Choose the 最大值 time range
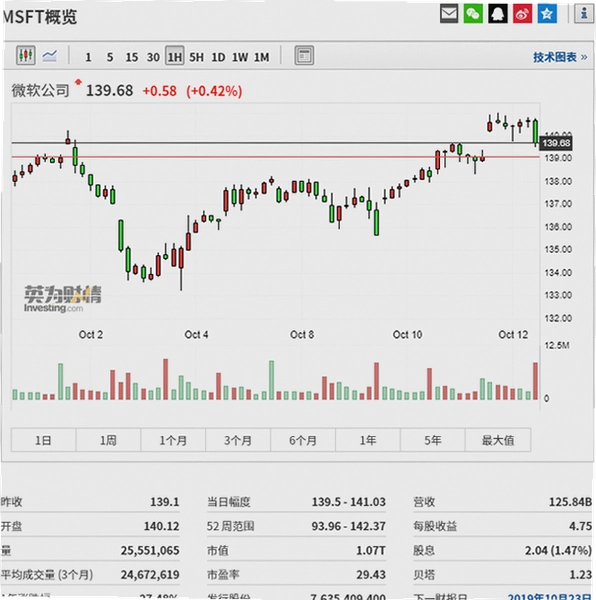The image size is (596, 600). click(498, 440)
